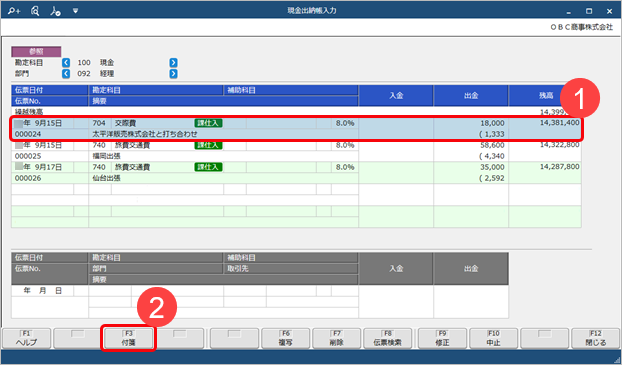622x365 pixels.
Task: Click the tax amount ( 4,340
Action: tap(492, 156)
